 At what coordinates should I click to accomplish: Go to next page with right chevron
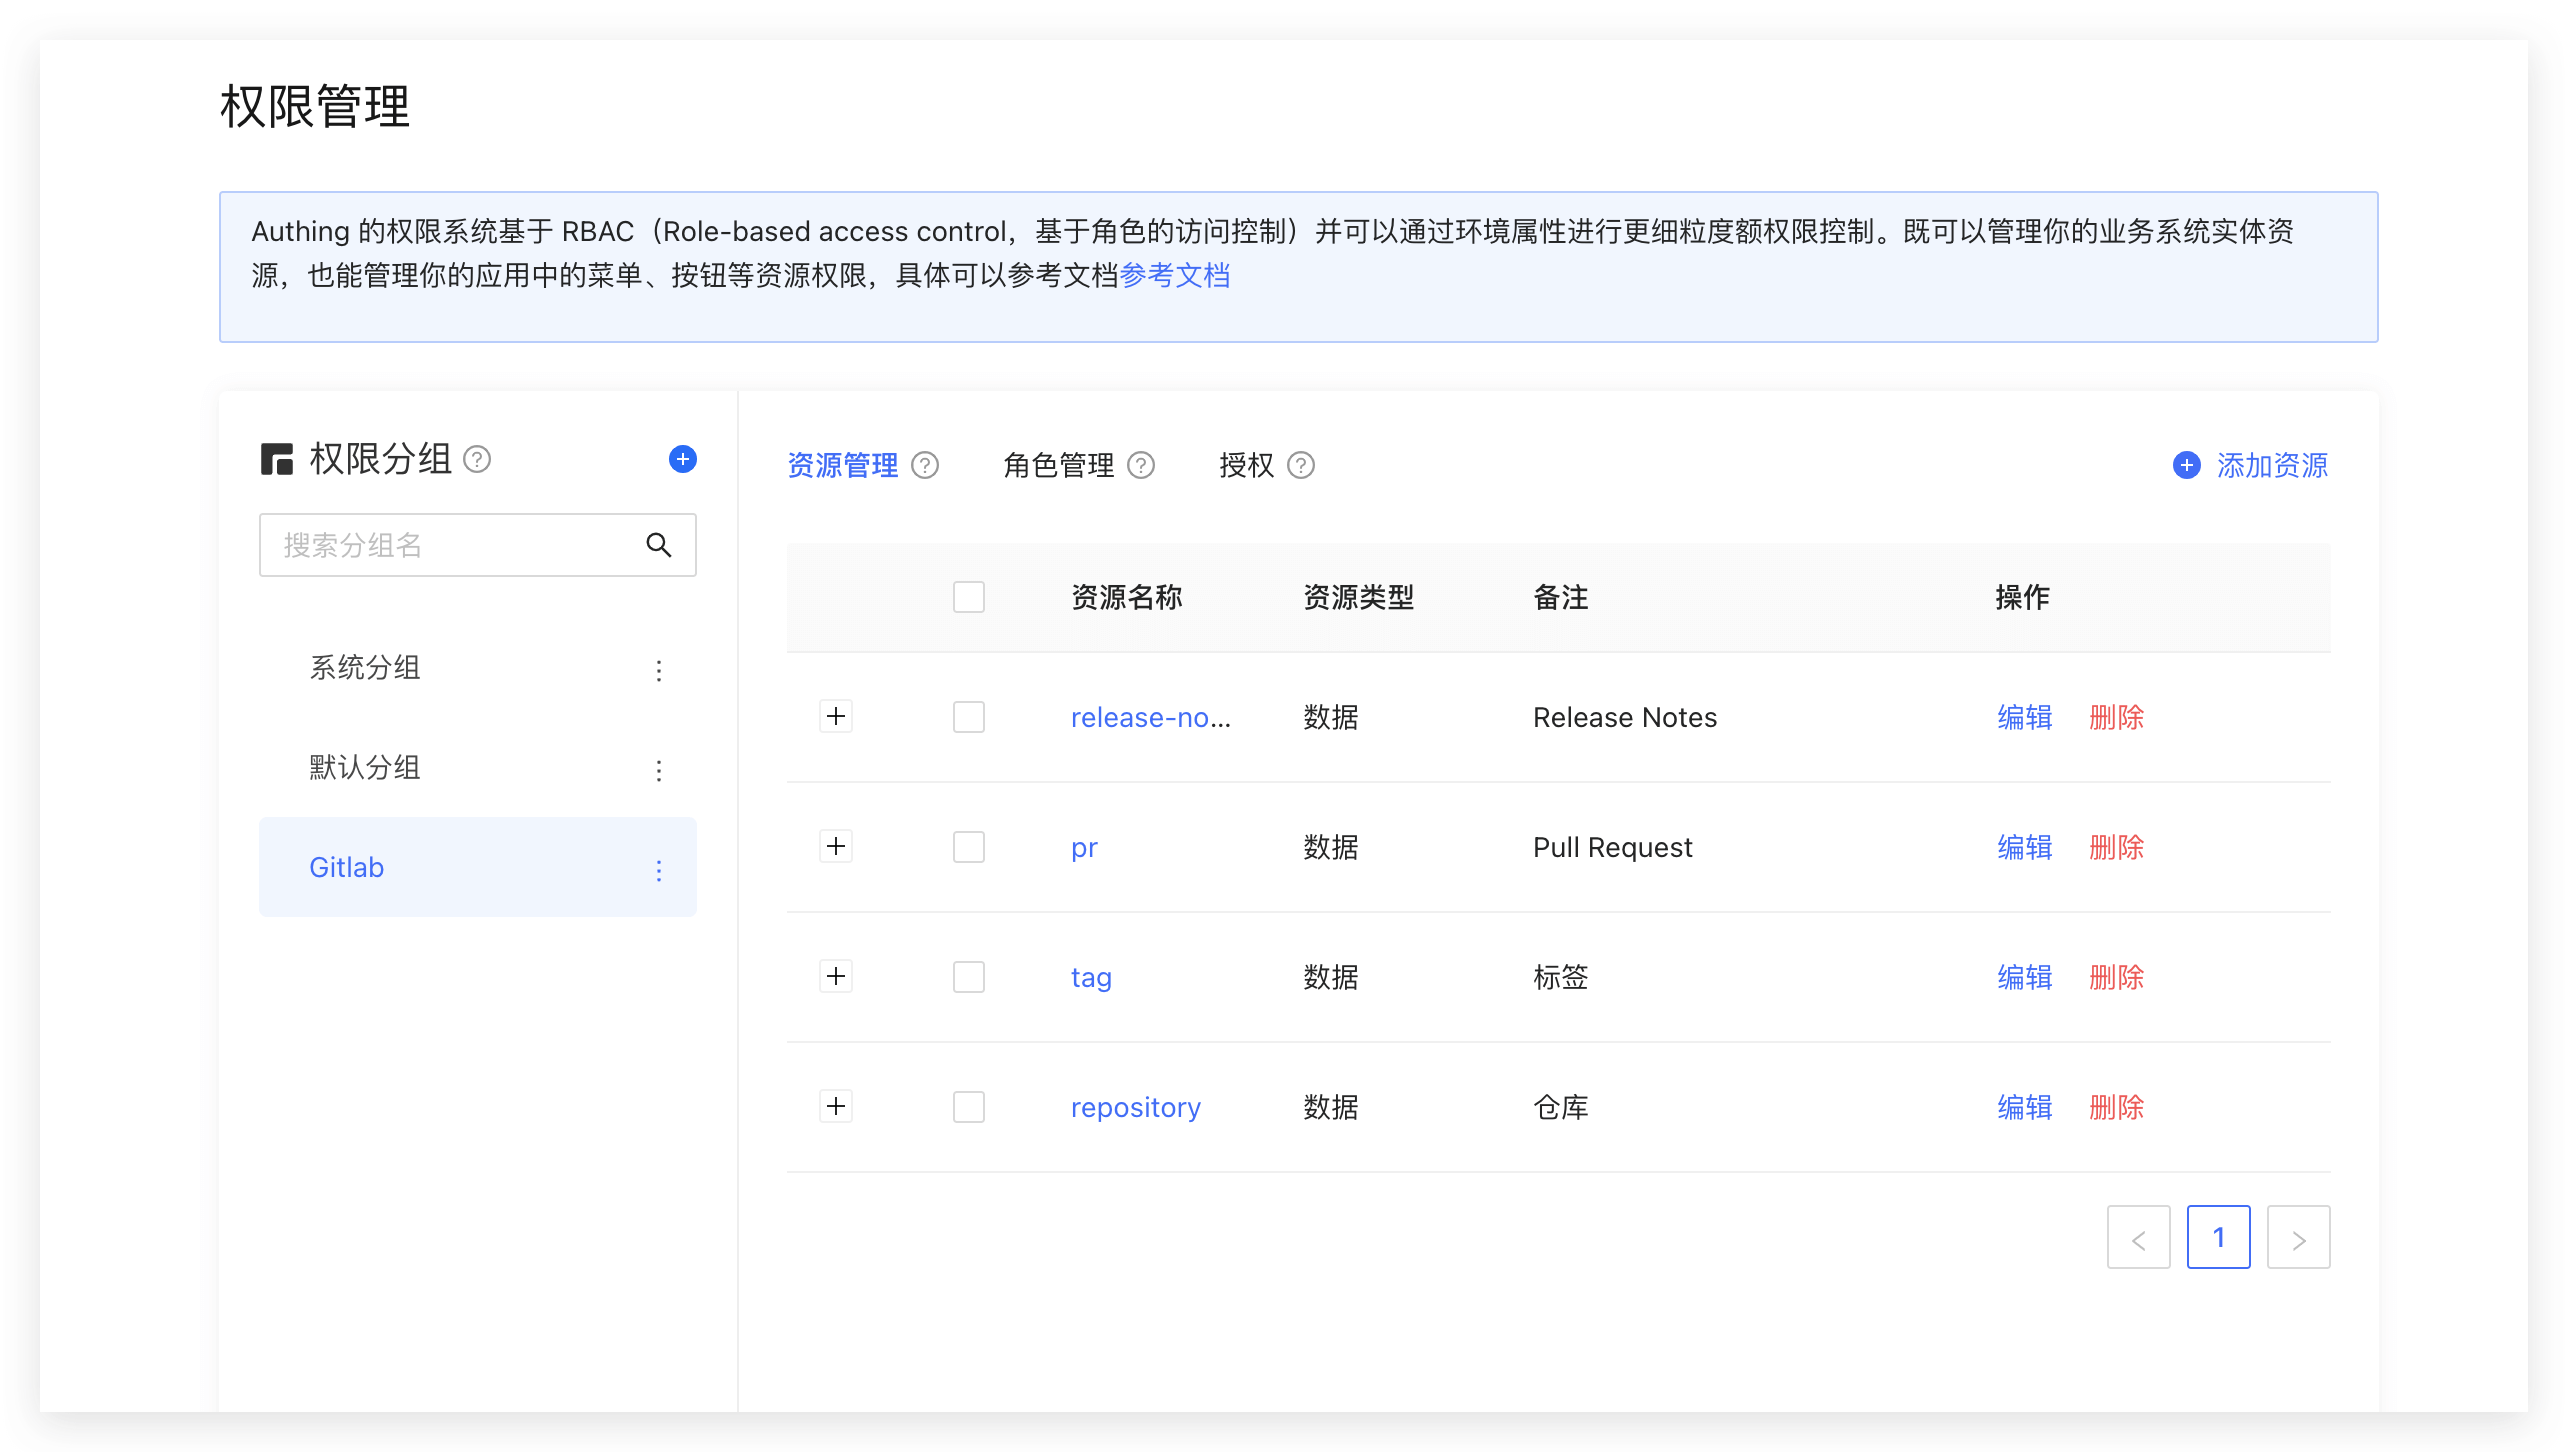tap(2298, 1238)
